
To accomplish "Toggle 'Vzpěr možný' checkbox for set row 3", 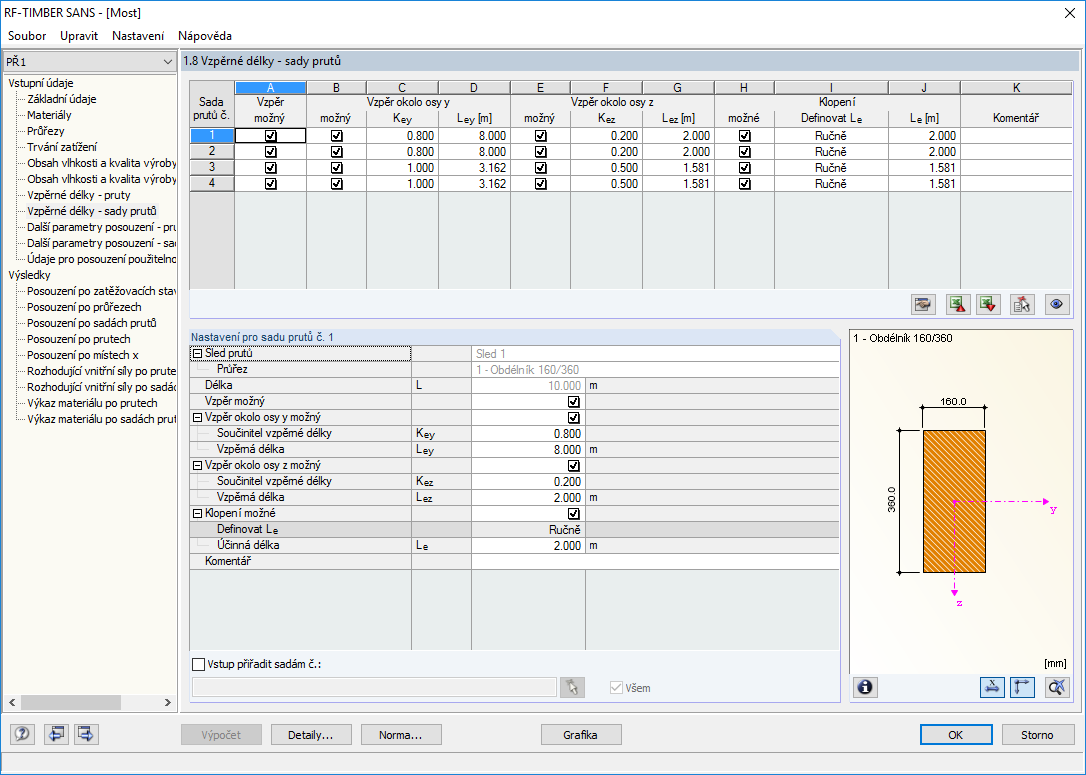I will click(270, 168).
